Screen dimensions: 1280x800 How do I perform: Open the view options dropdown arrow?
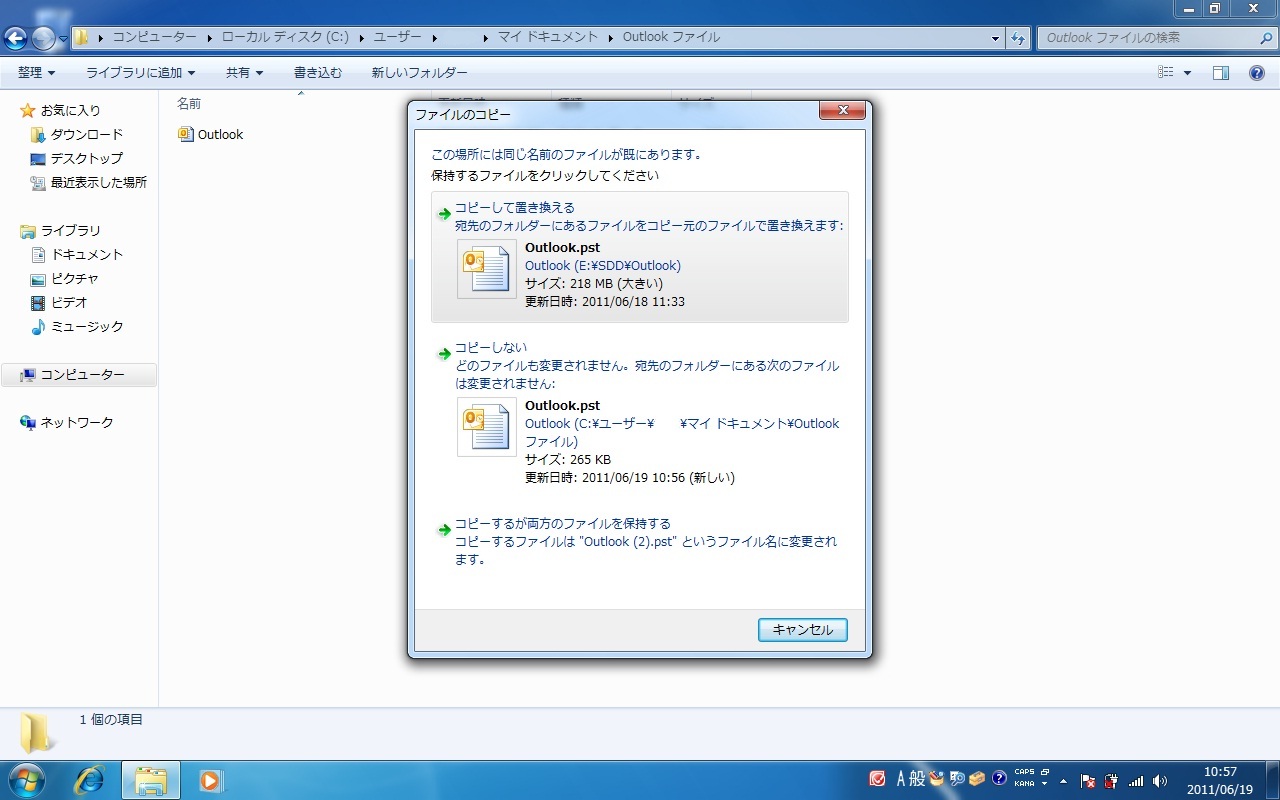coord(1187,73)
